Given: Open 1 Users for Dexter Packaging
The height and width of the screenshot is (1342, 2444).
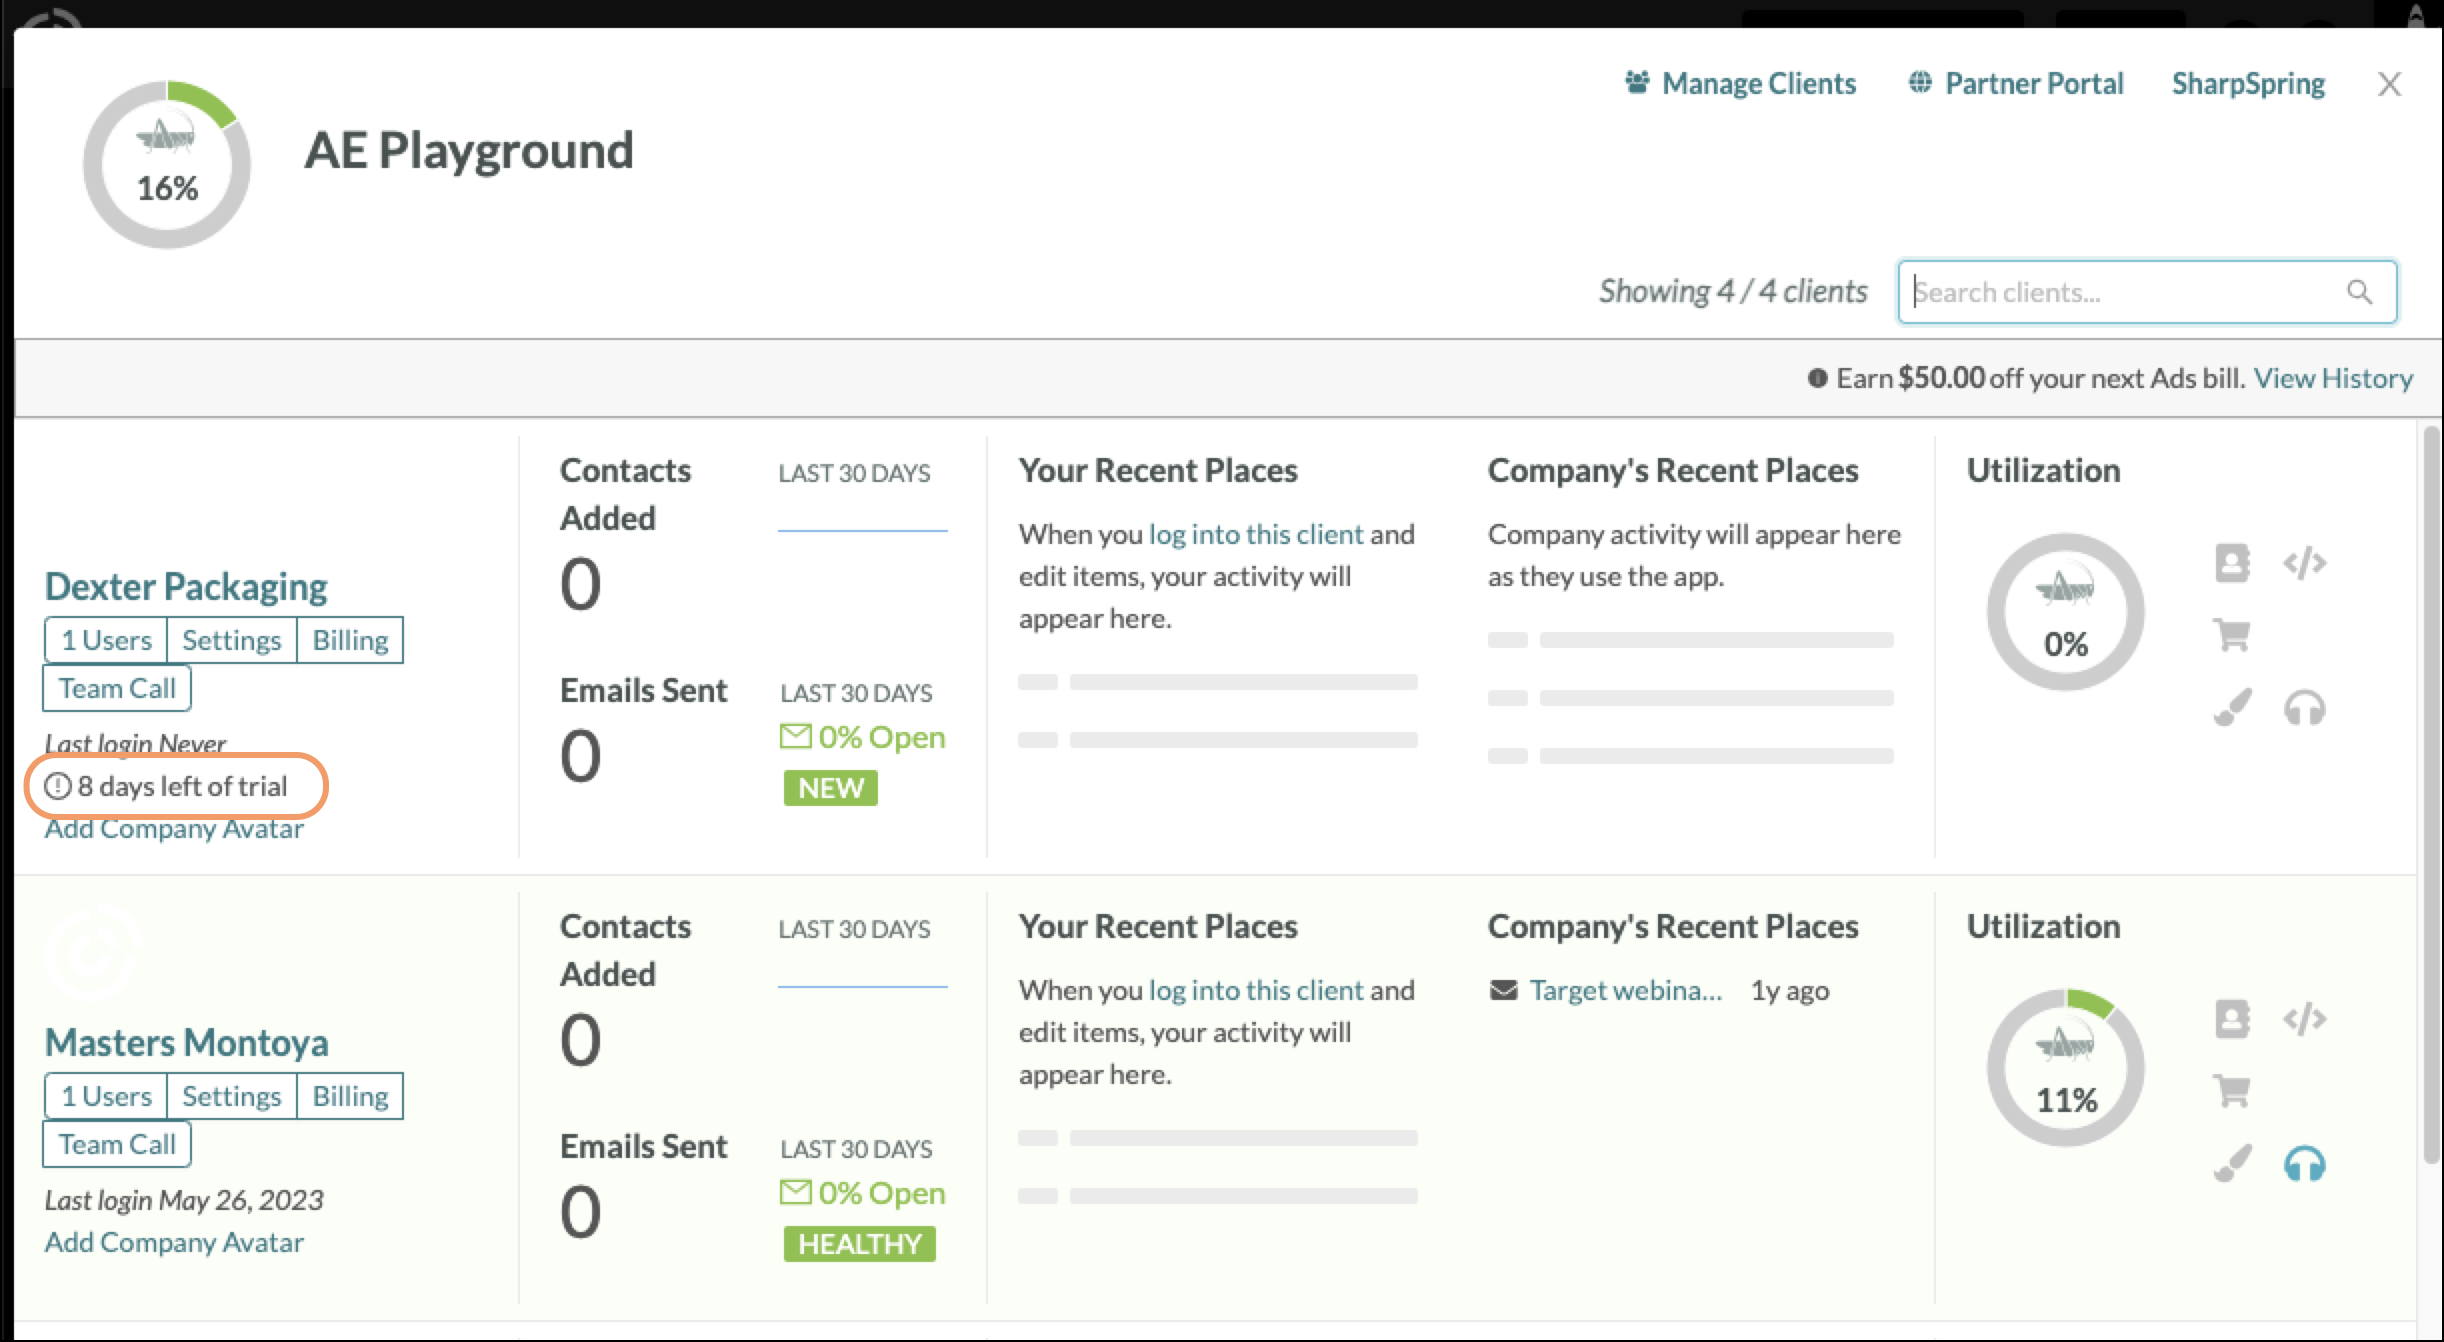Looking at the screenshot, I should coord(106,640).
